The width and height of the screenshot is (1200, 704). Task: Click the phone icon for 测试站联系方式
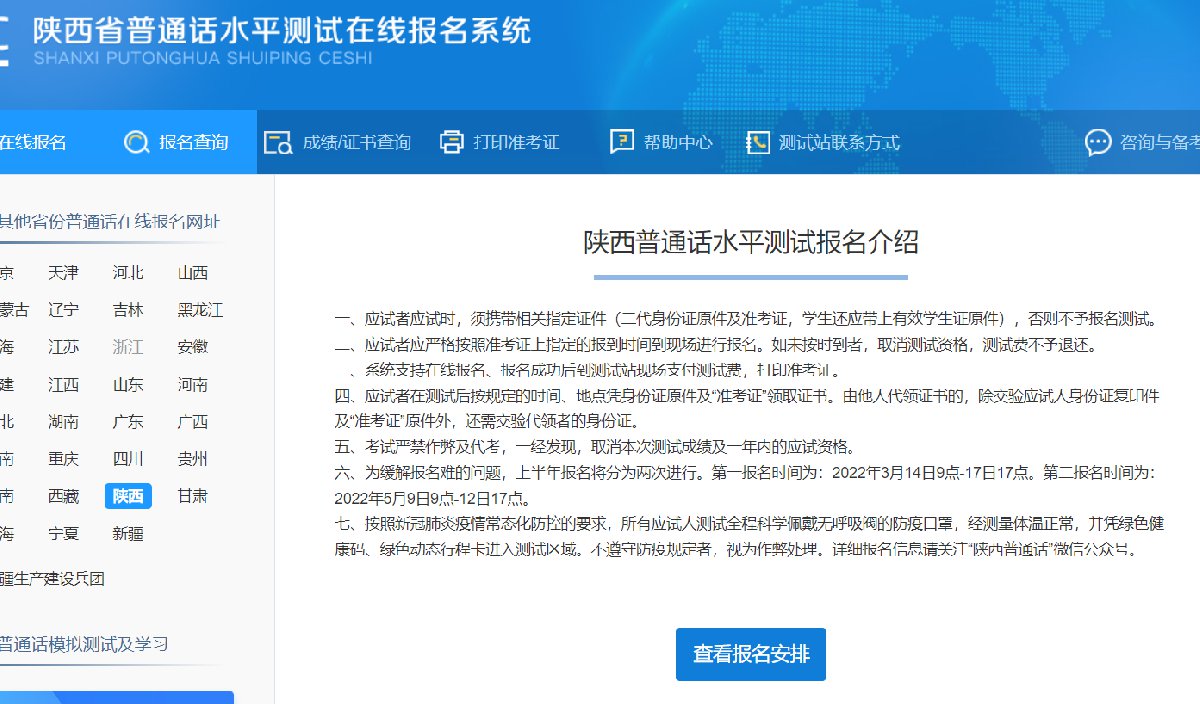tap(757, 142)
